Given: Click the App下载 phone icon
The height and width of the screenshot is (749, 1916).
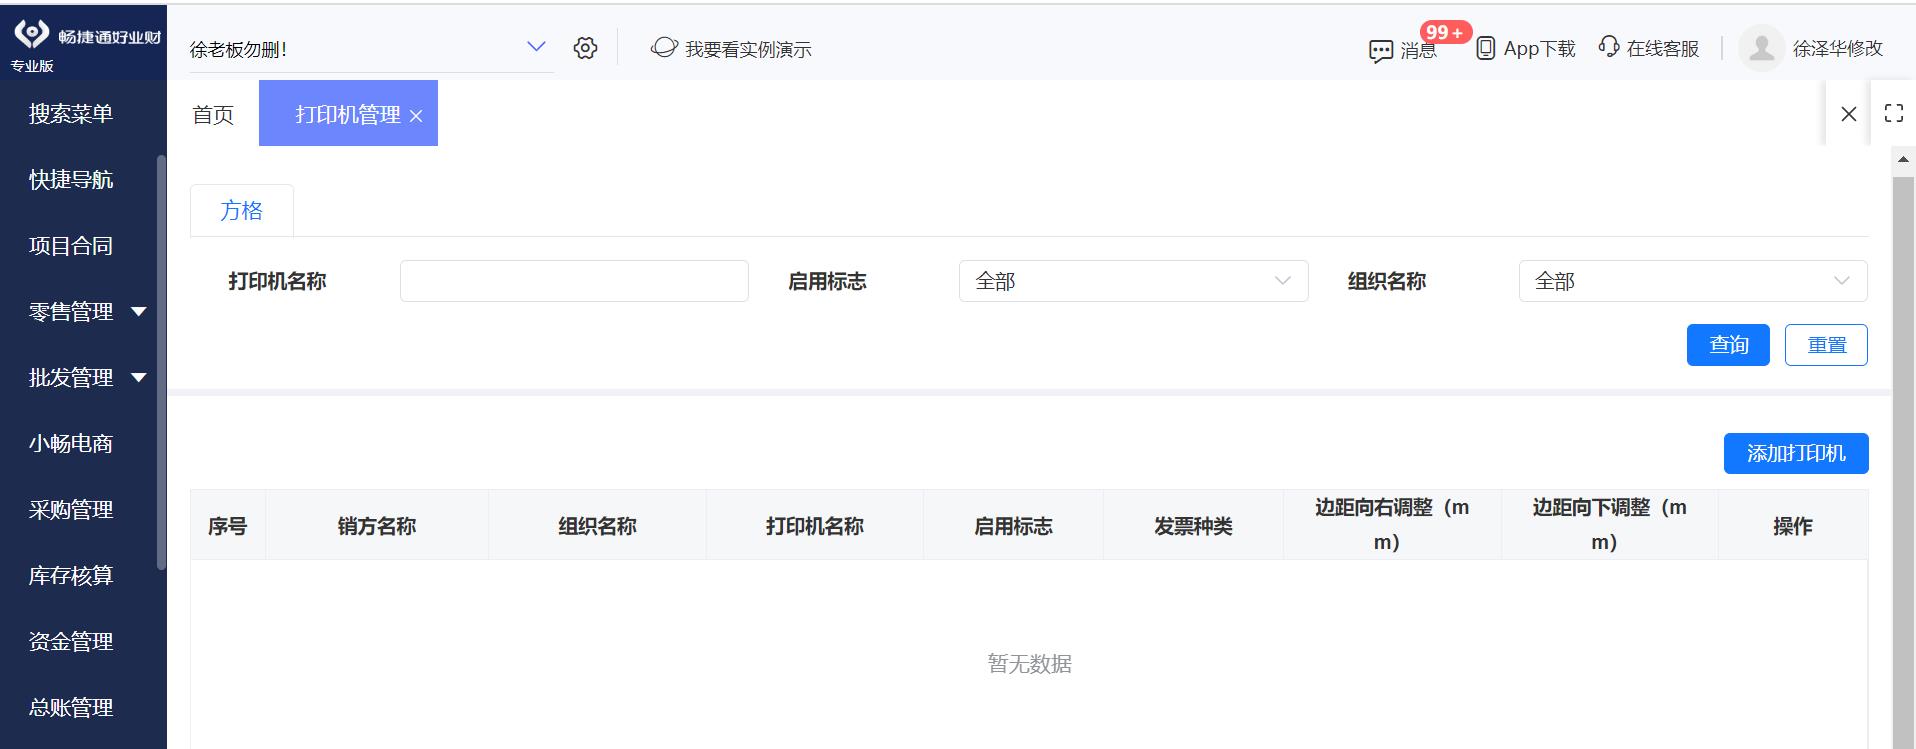Looking at the screenshot, I should [x=1486, y=48].
